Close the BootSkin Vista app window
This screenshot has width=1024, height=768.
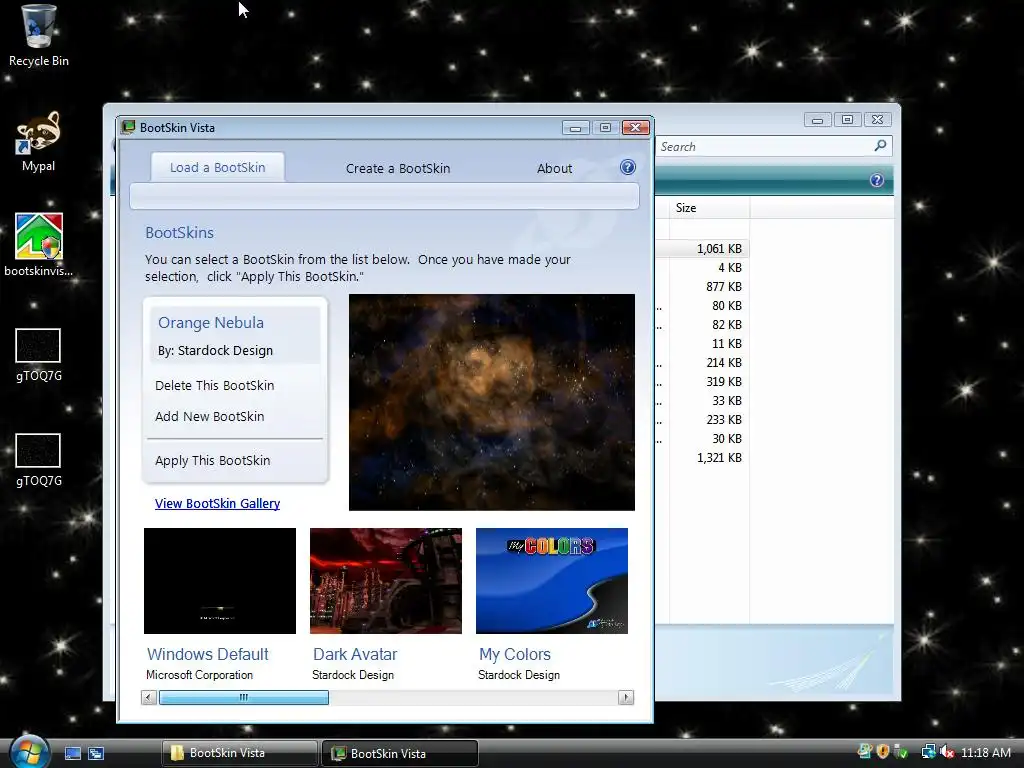(x=635, y=127)
